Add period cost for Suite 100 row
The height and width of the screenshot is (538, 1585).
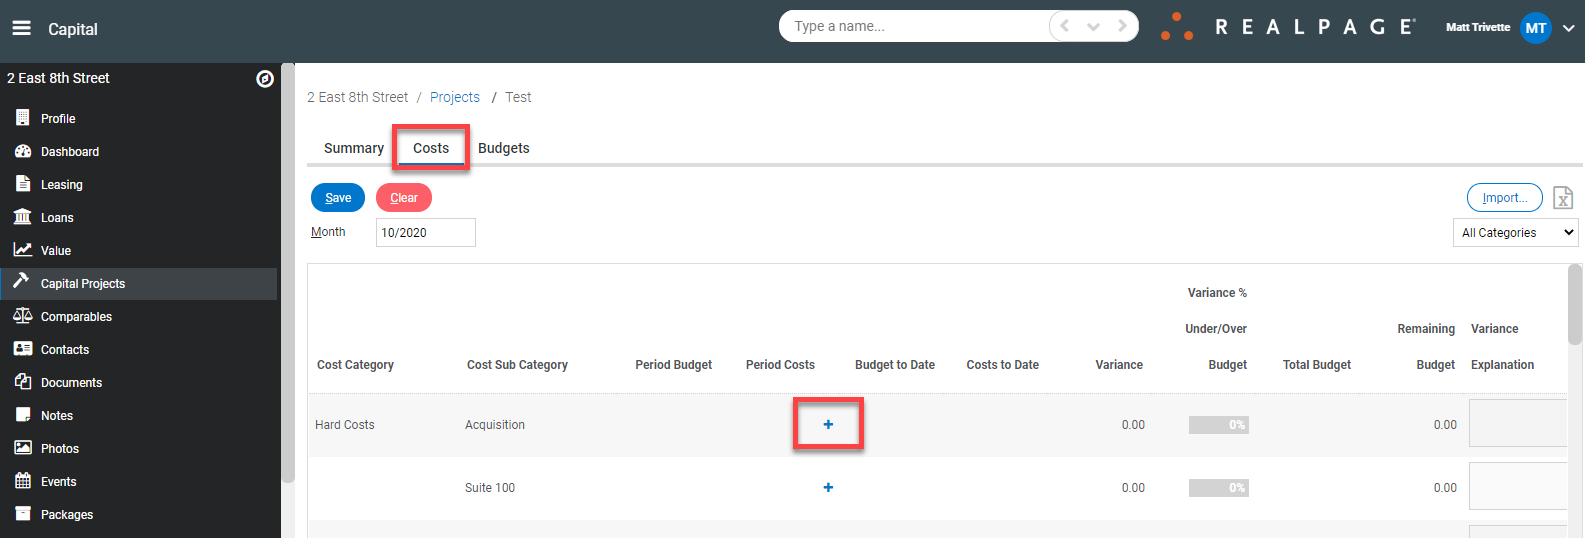pos(828,487)
